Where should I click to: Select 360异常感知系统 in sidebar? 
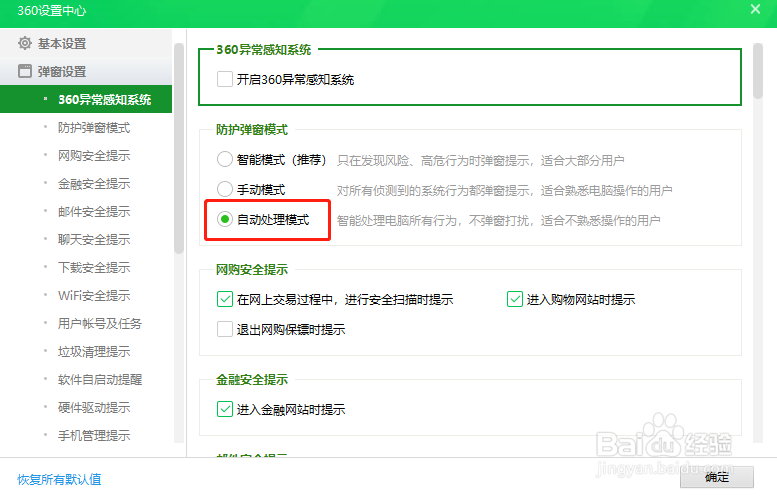point(86,99)
